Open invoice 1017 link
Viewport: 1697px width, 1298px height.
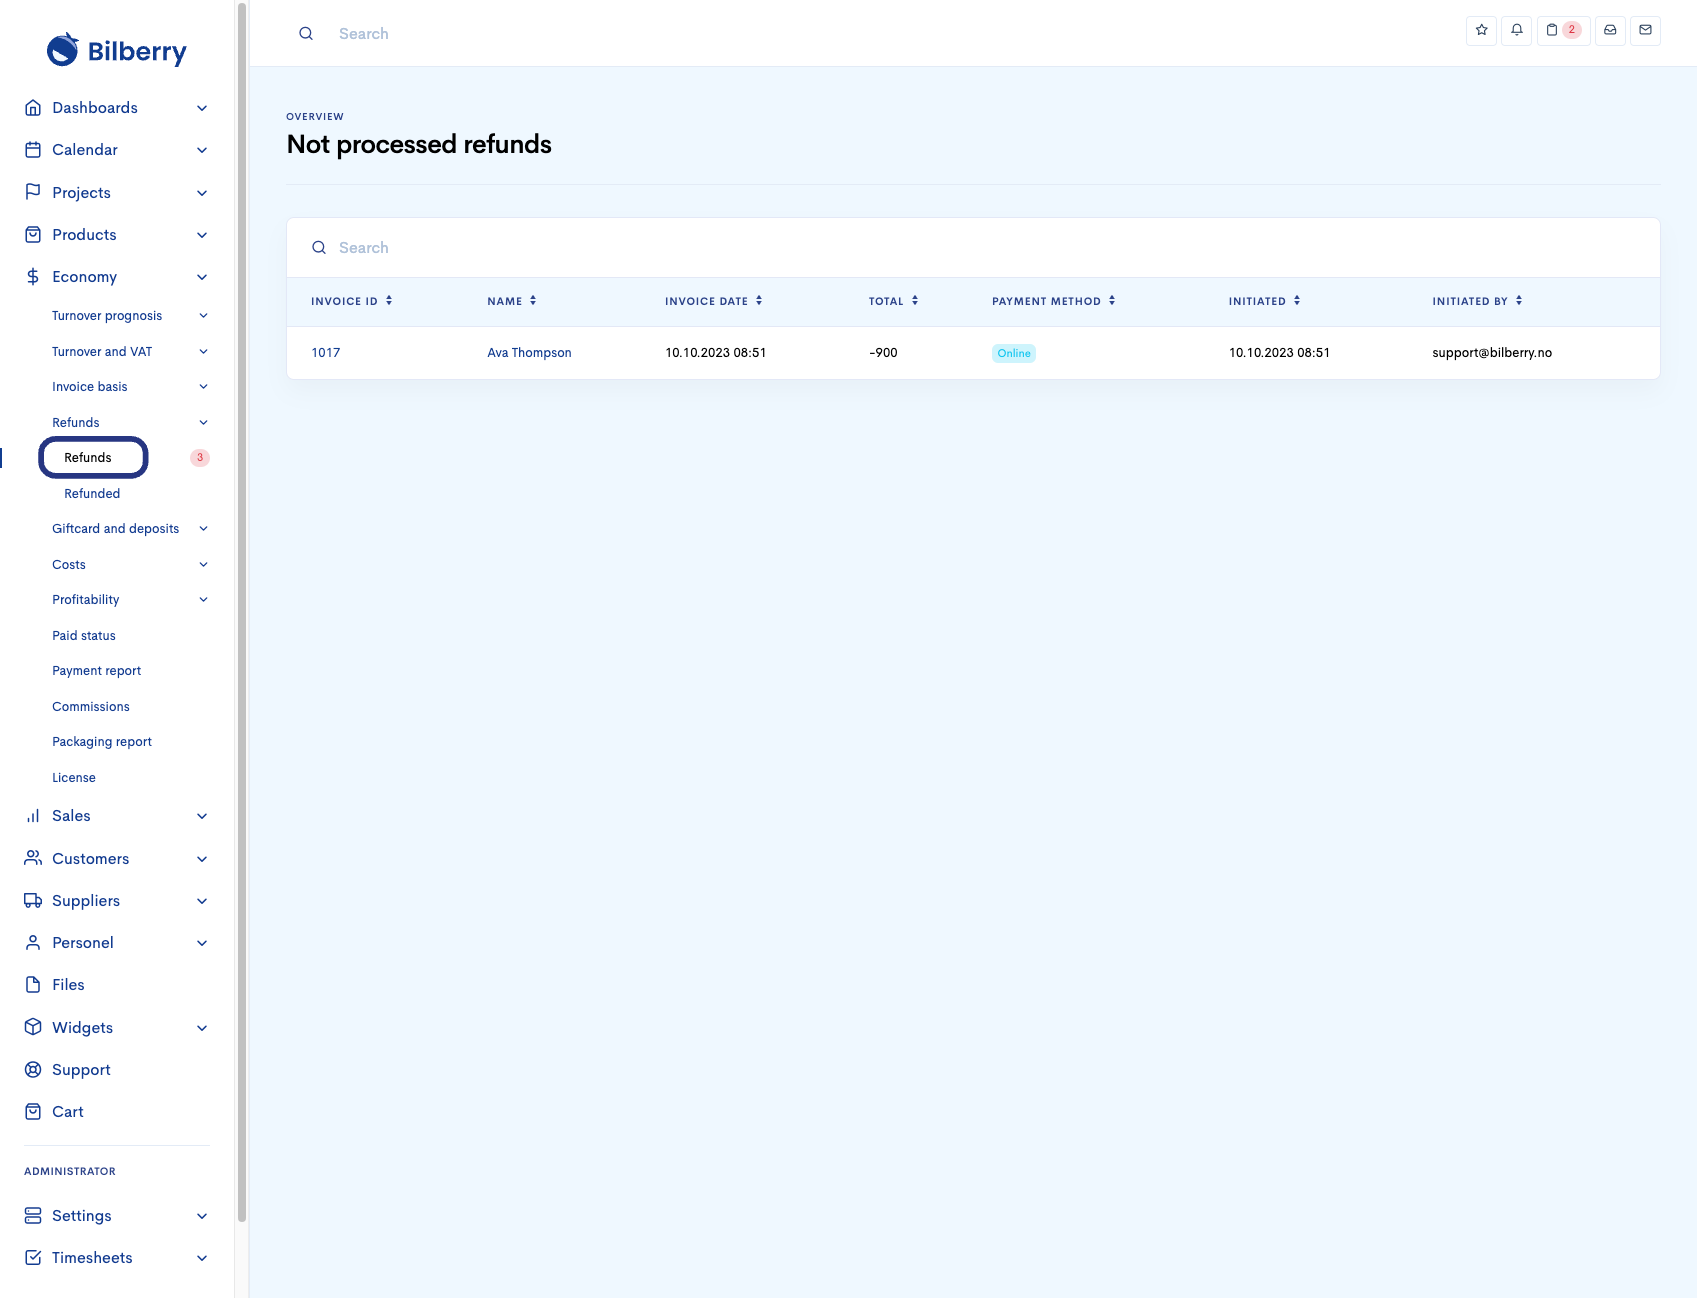[325, 353]
